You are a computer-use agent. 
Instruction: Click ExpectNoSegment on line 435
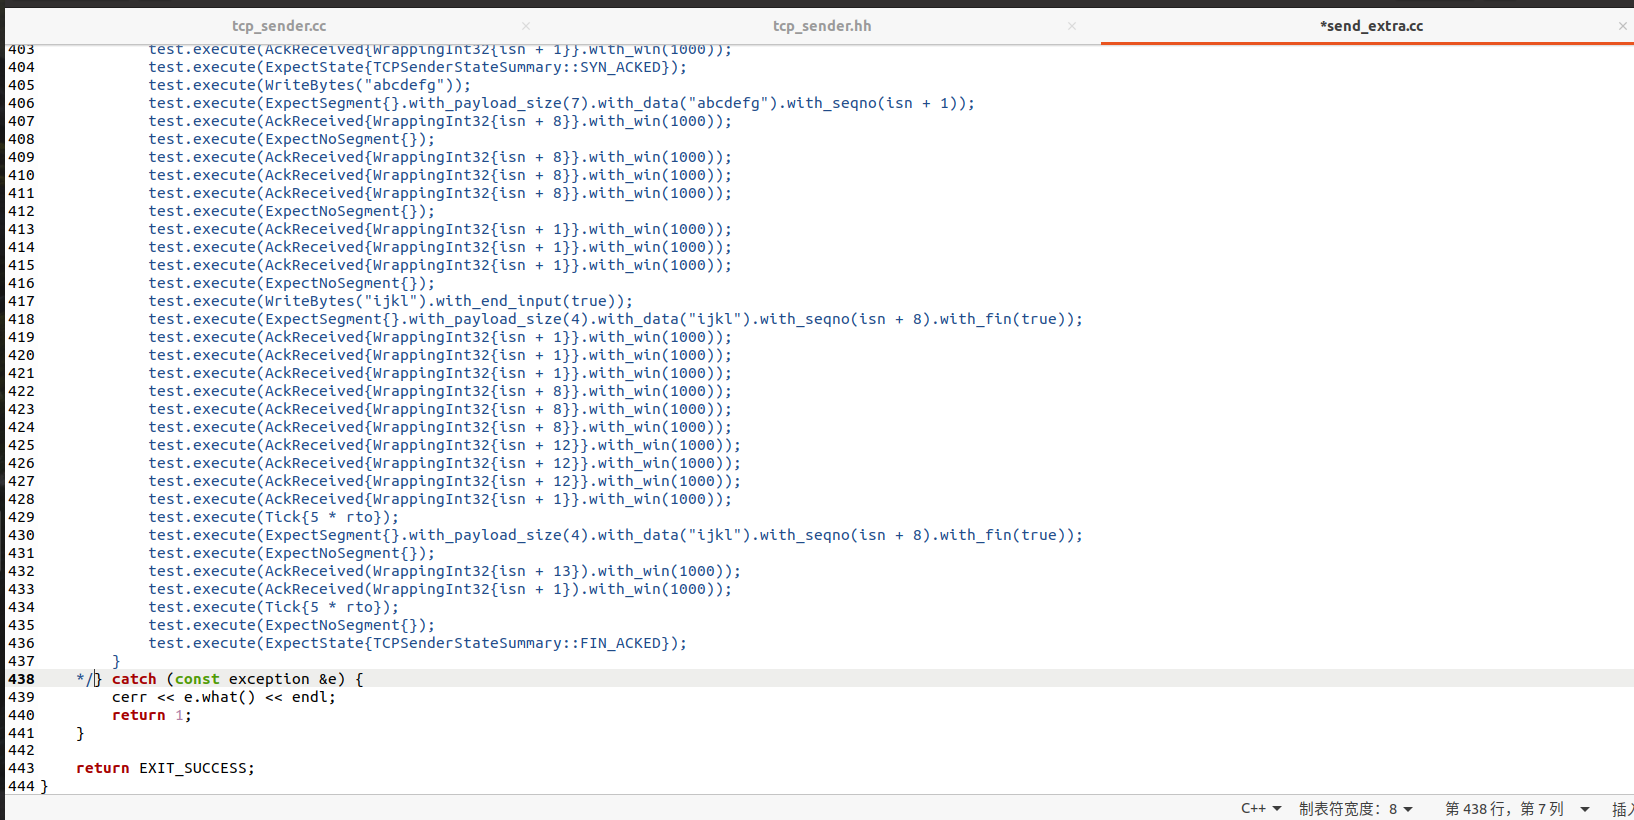coord(291,625)
